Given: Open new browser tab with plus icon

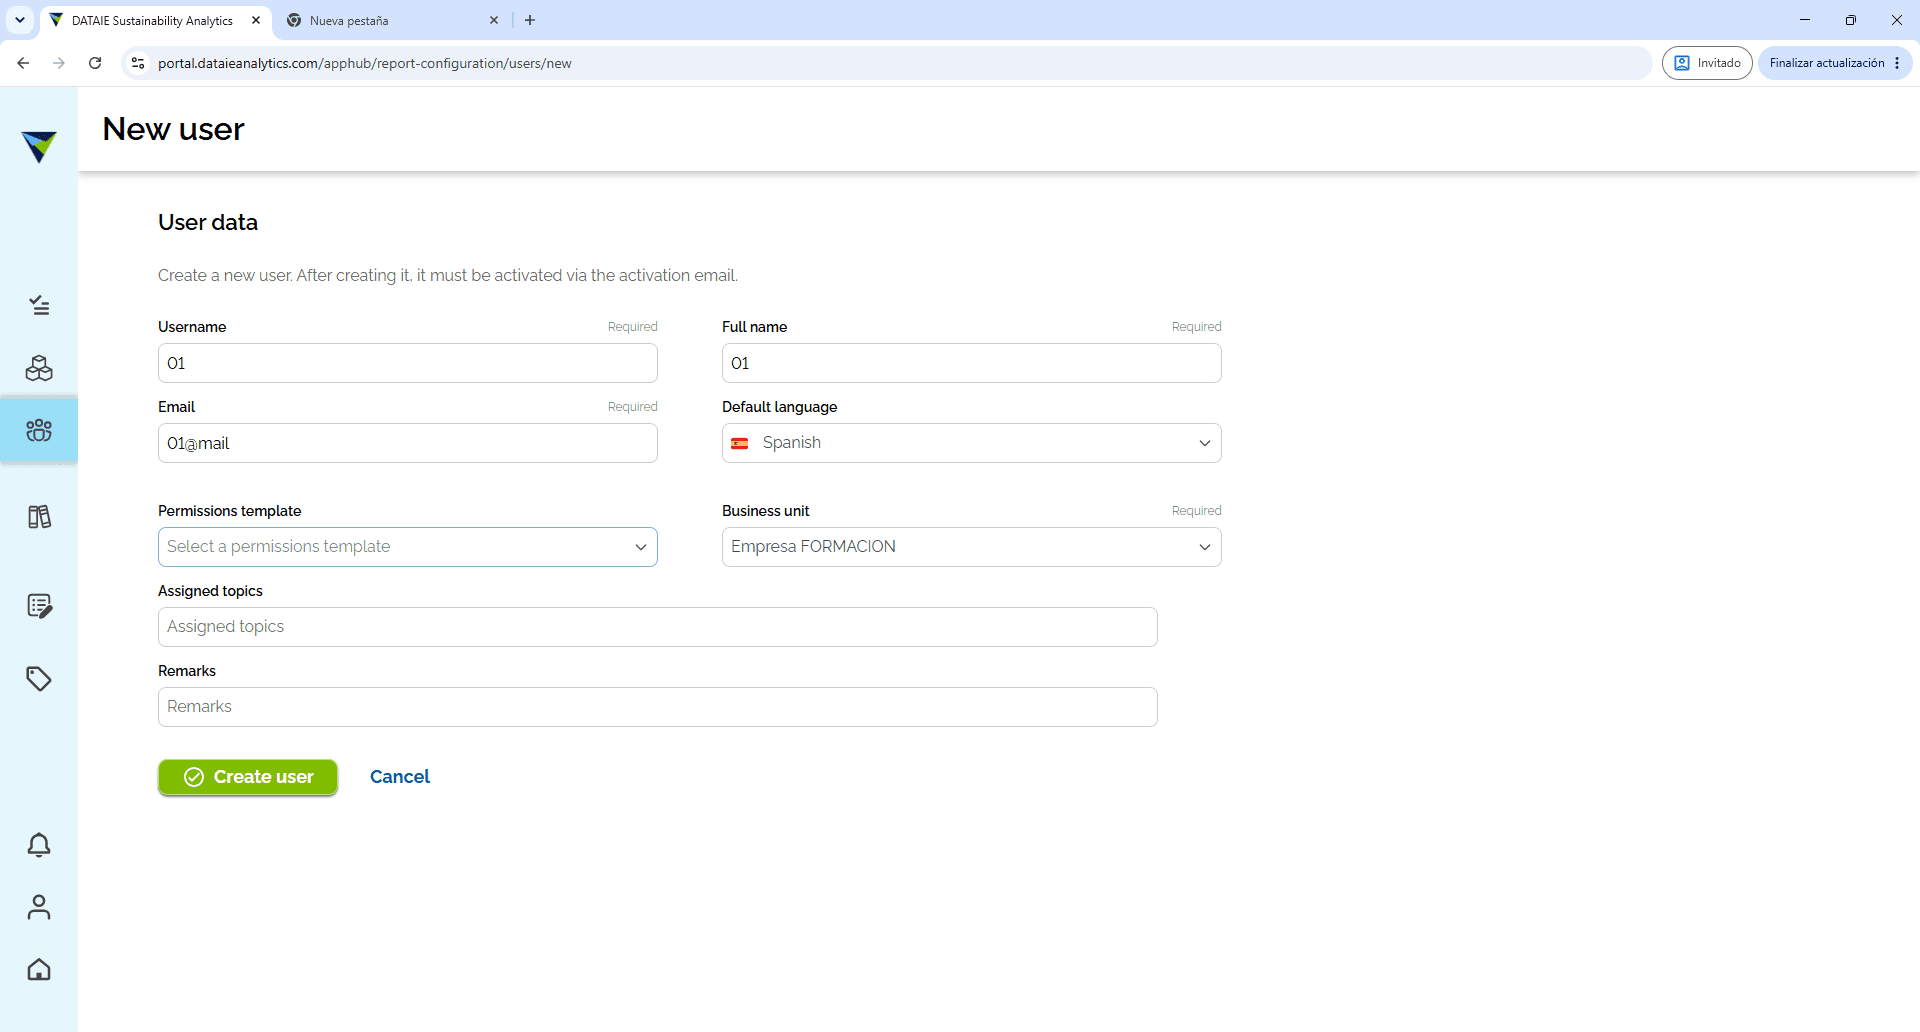Looking at the screenshot, I should 530,20.
